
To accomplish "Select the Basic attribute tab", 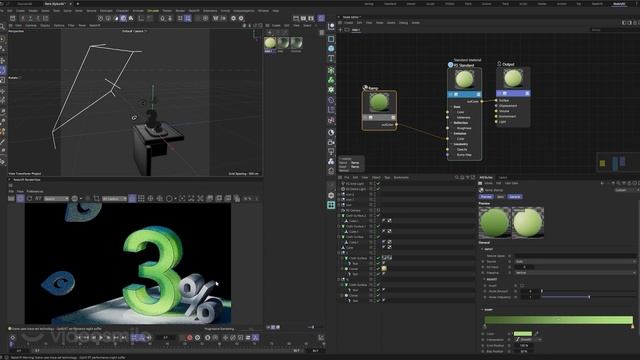I will point(500,197).
